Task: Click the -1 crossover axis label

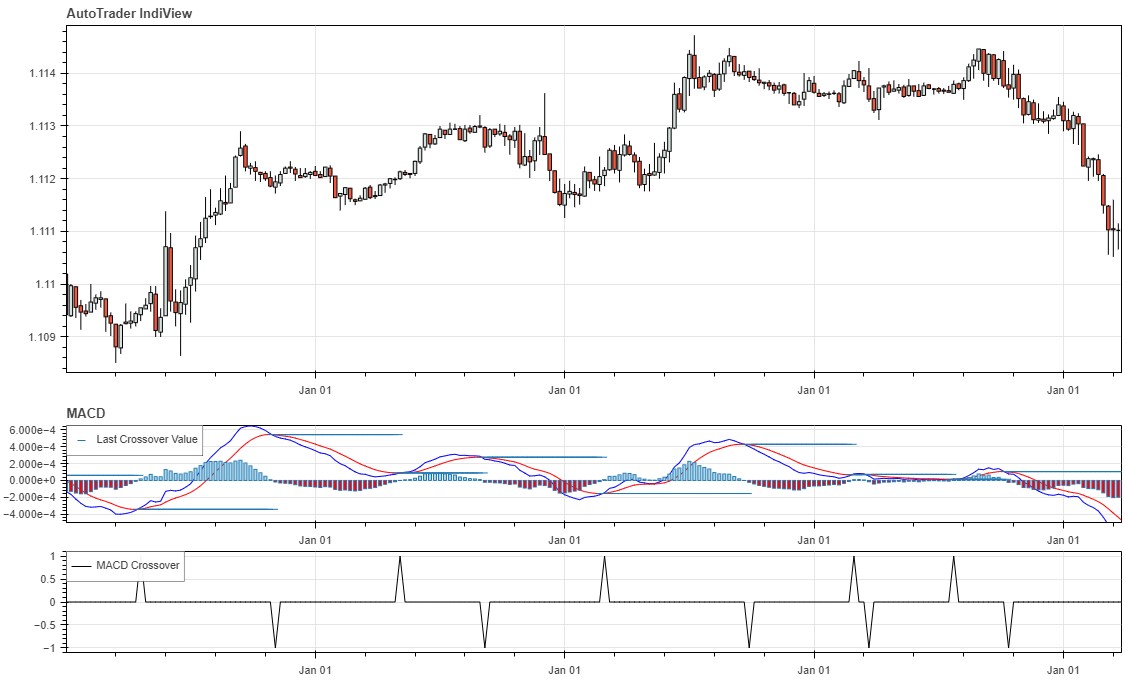Action: tap(50, 648)
